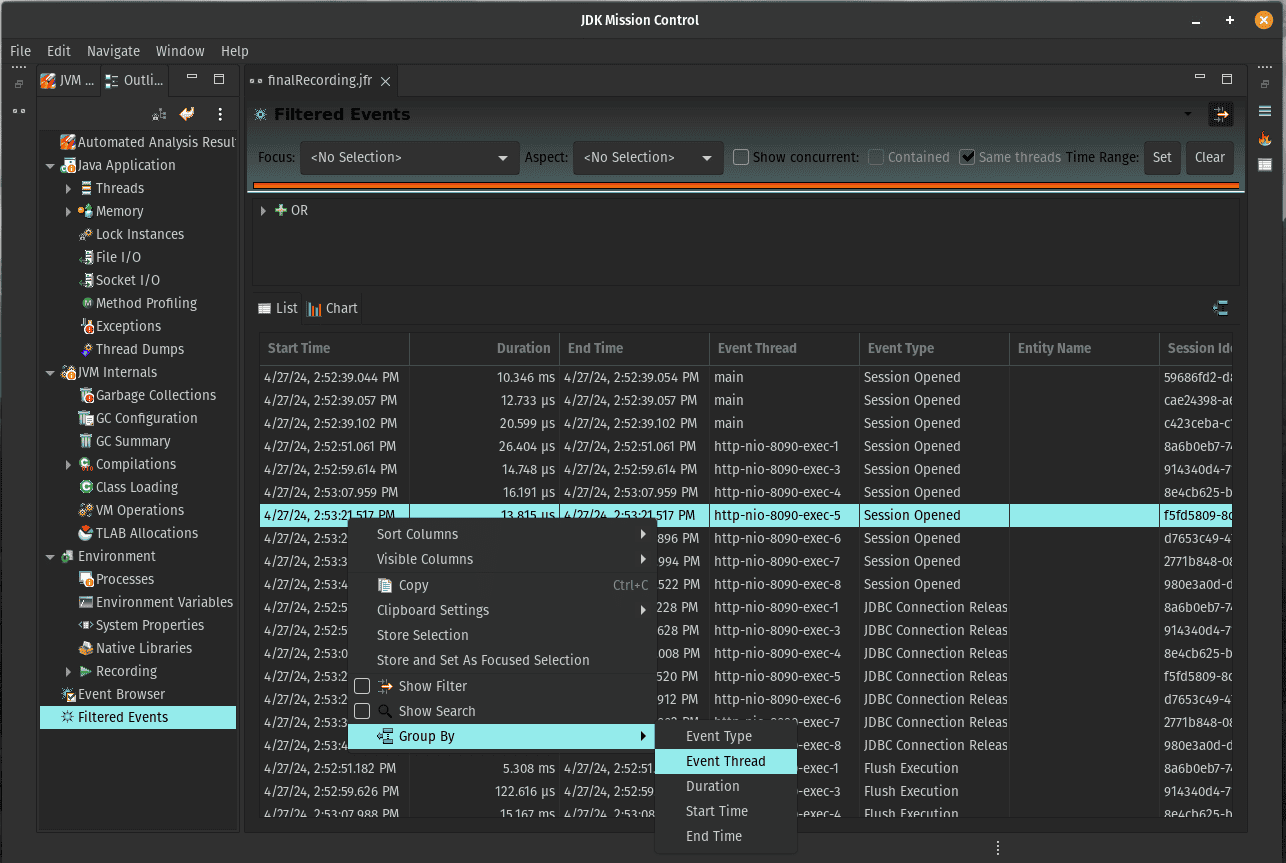Select System Properties in the outline tree
This screenshot has height=863, width=1286.
150,625
